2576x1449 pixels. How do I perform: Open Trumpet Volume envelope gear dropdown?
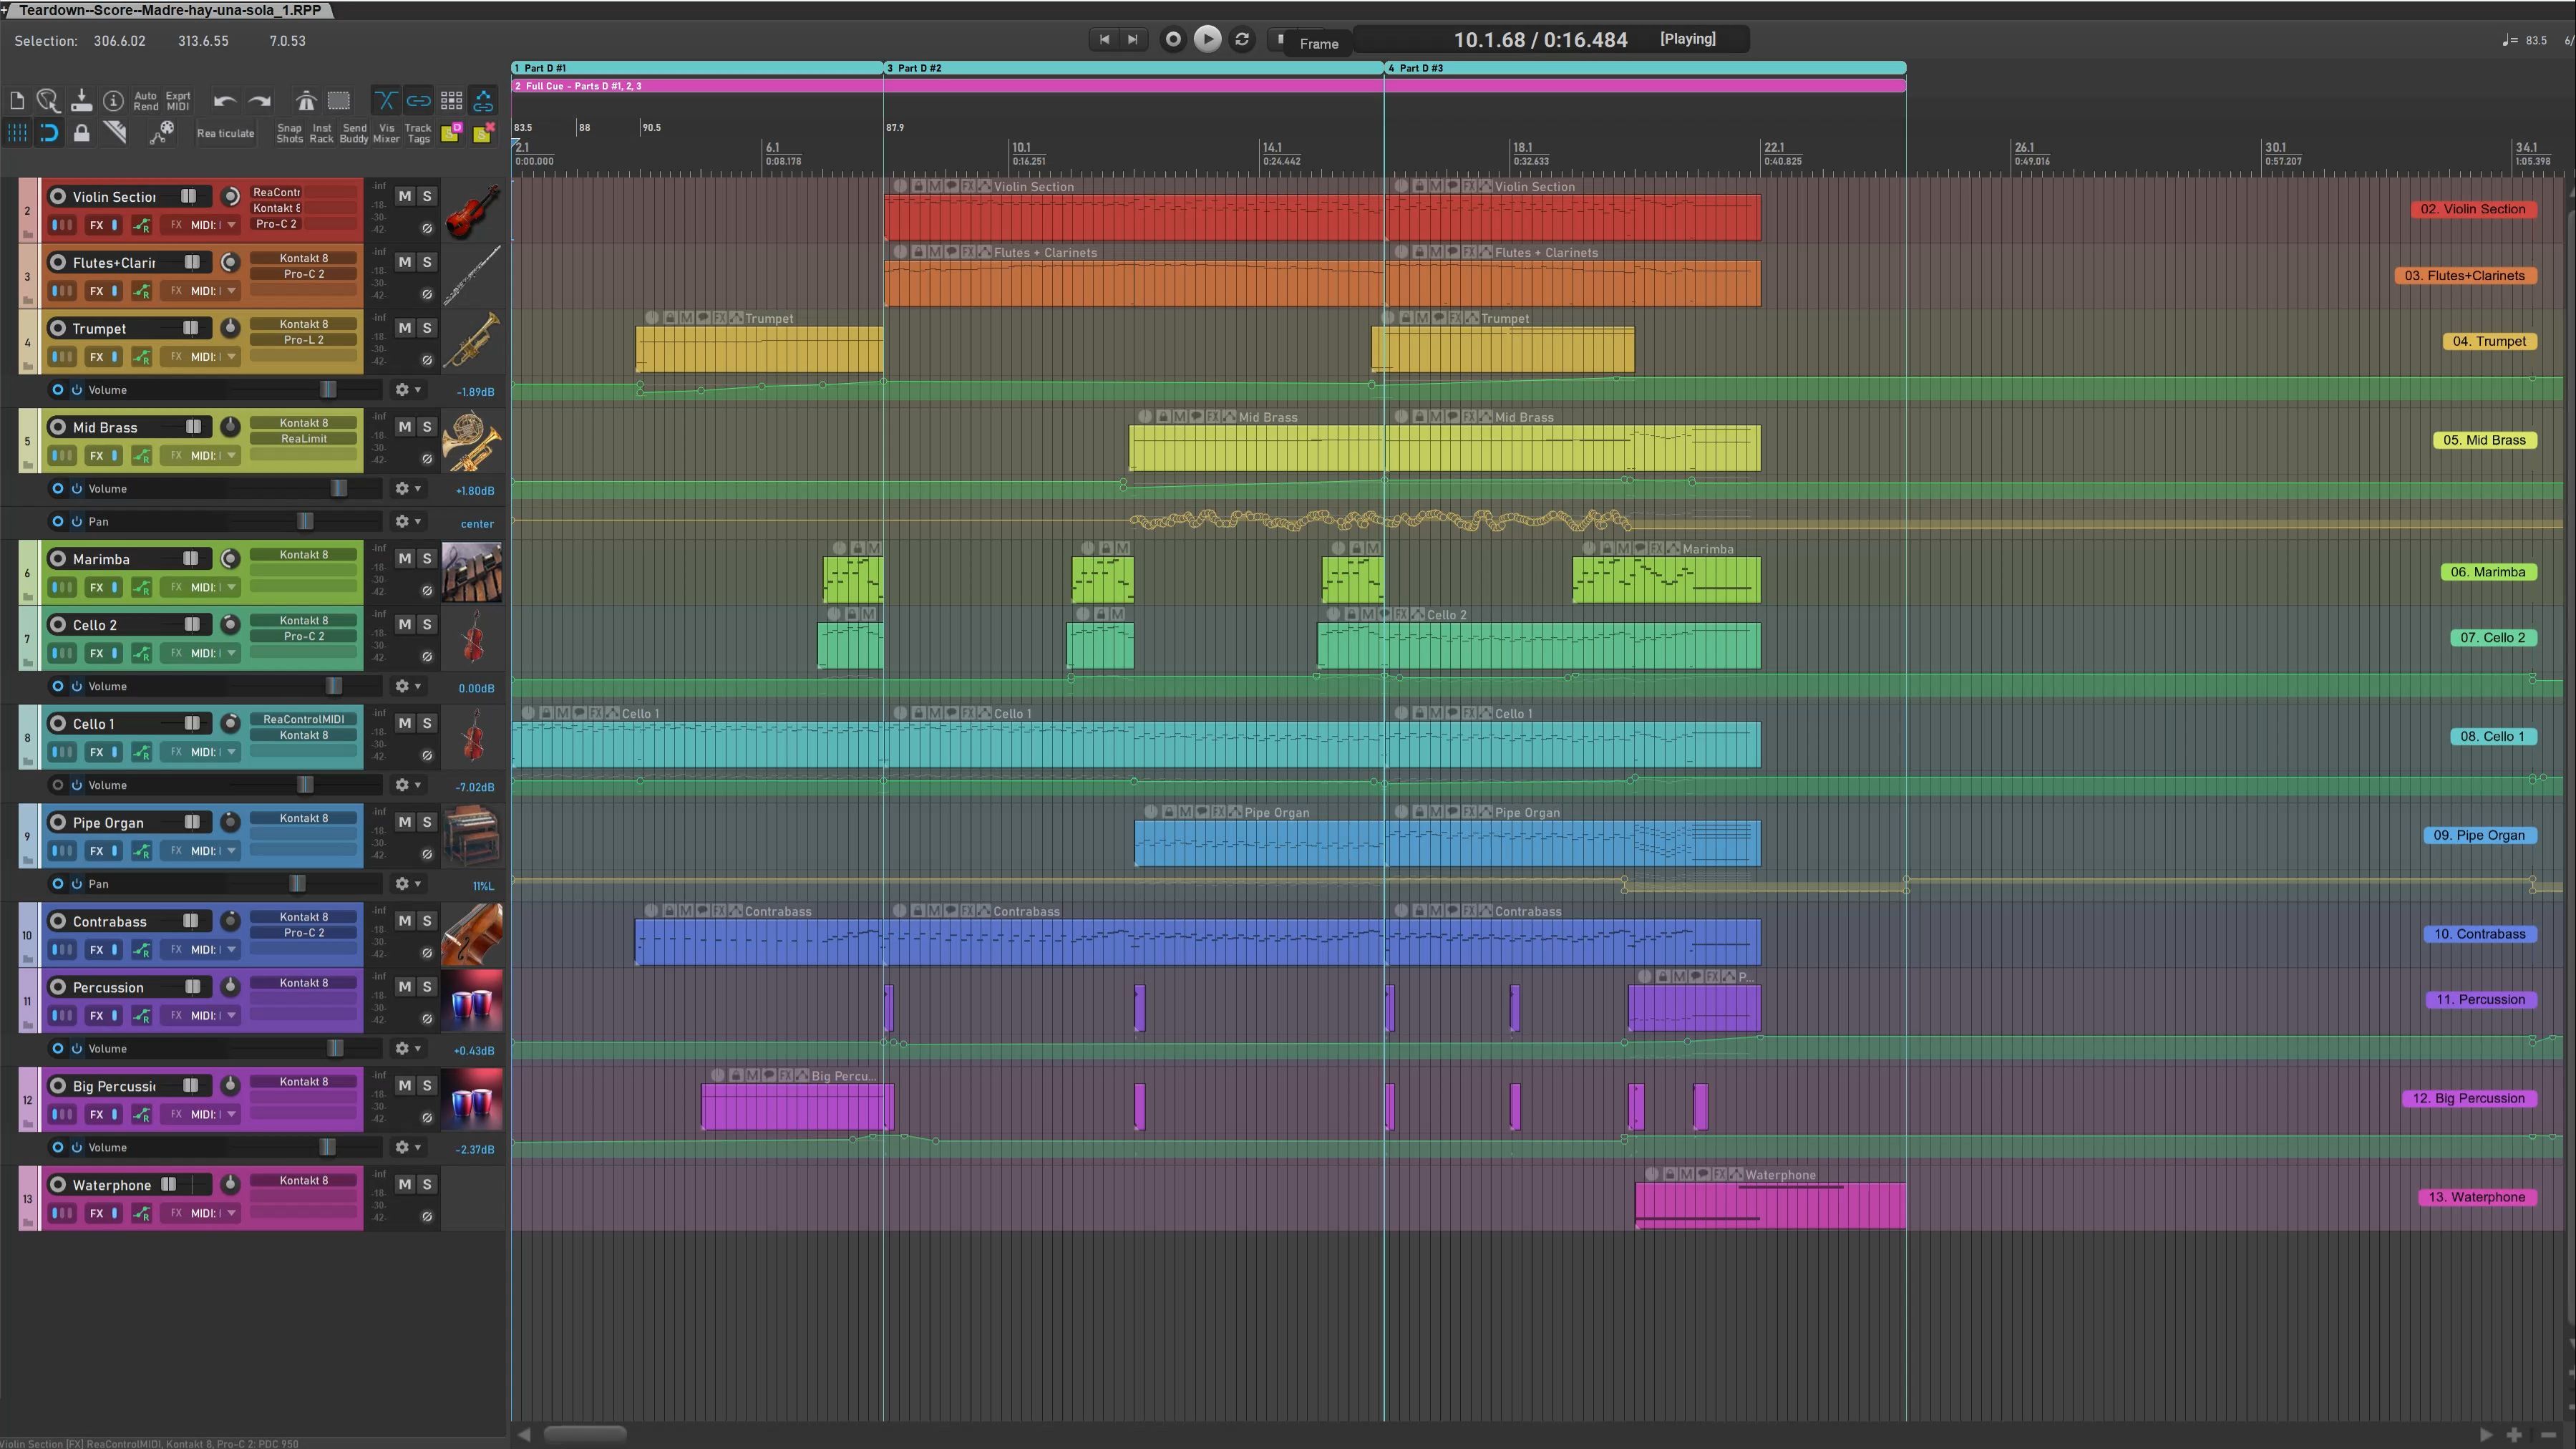(x=407, y=390)
